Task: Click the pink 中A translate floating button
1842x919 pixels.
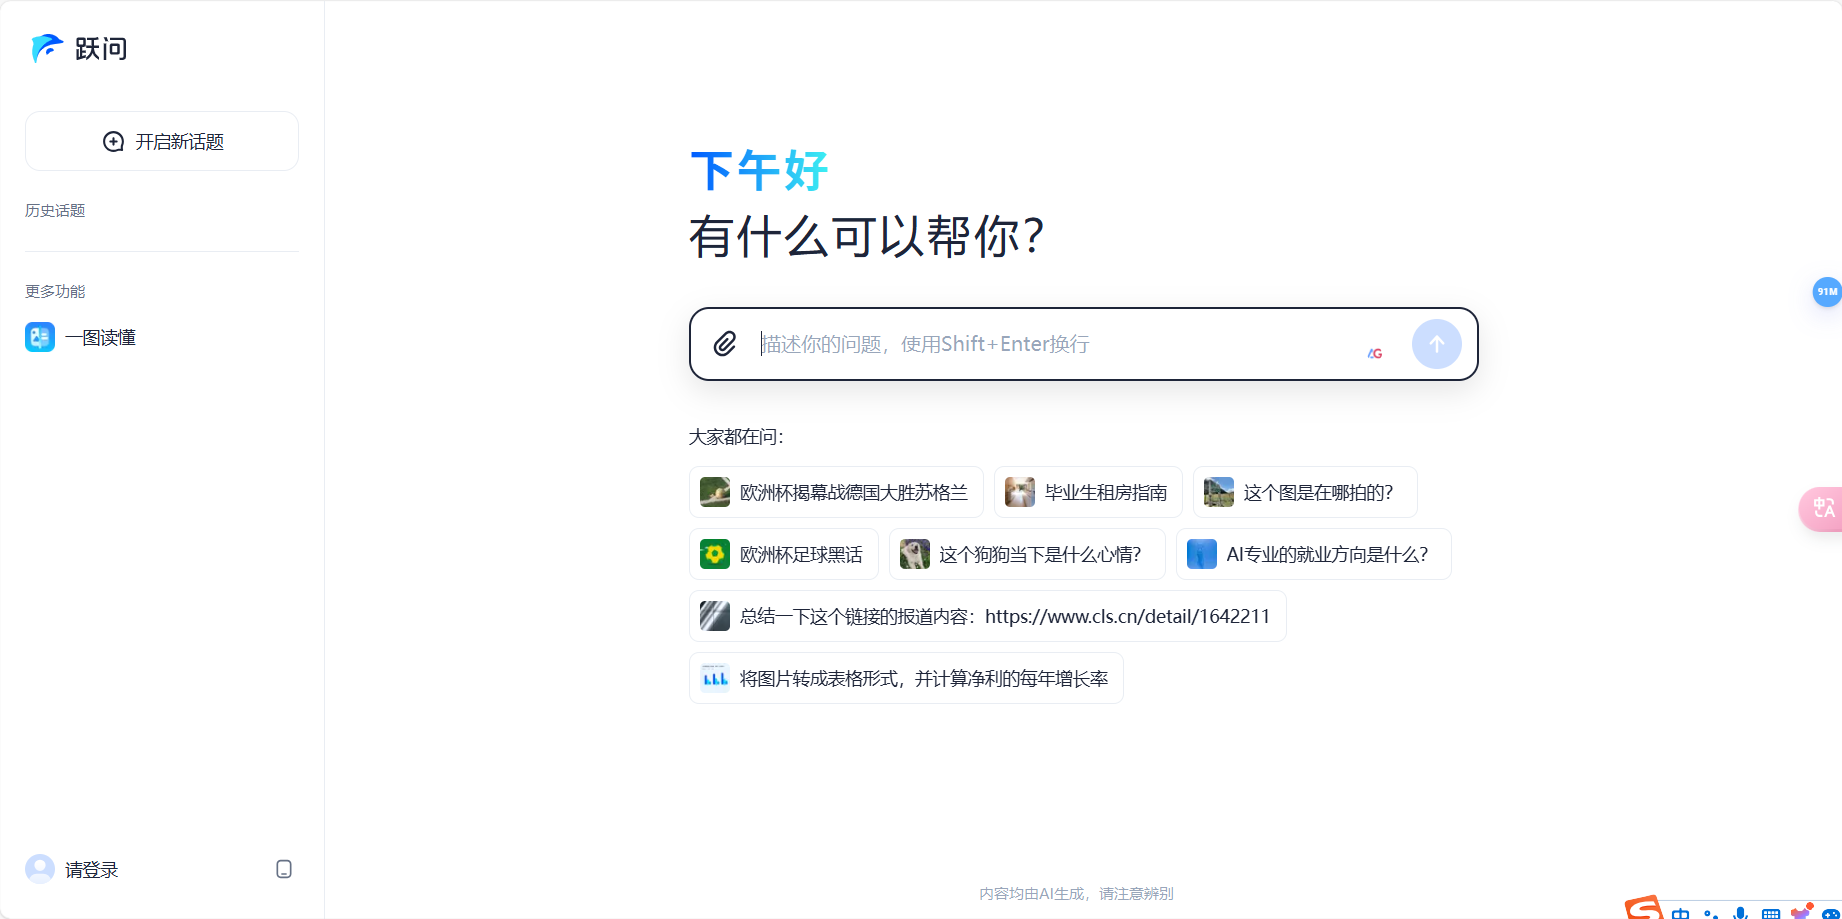Action: point(1822,509)
